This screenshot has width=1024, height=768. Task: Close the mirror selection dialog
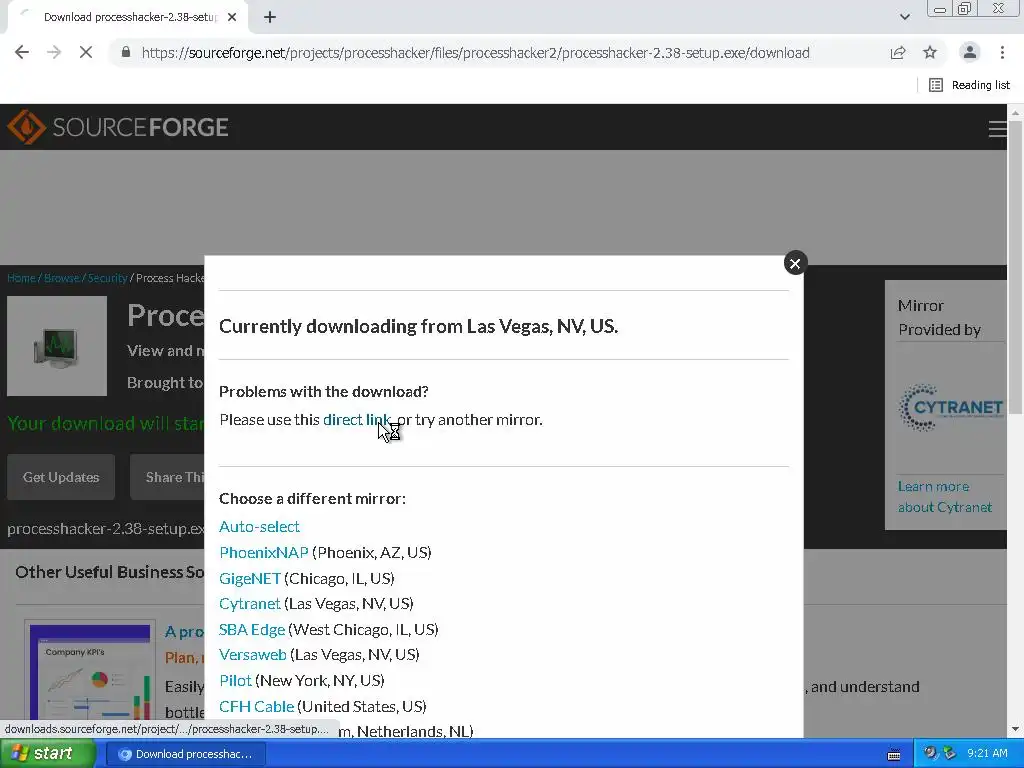click(795, 263)
